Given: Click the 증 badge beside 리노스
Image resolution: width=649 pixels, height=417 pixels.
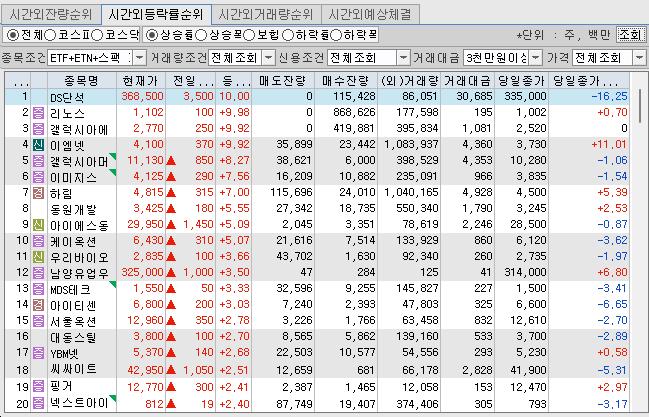Looking at the screenshot, I should click(x=38, y=113).
